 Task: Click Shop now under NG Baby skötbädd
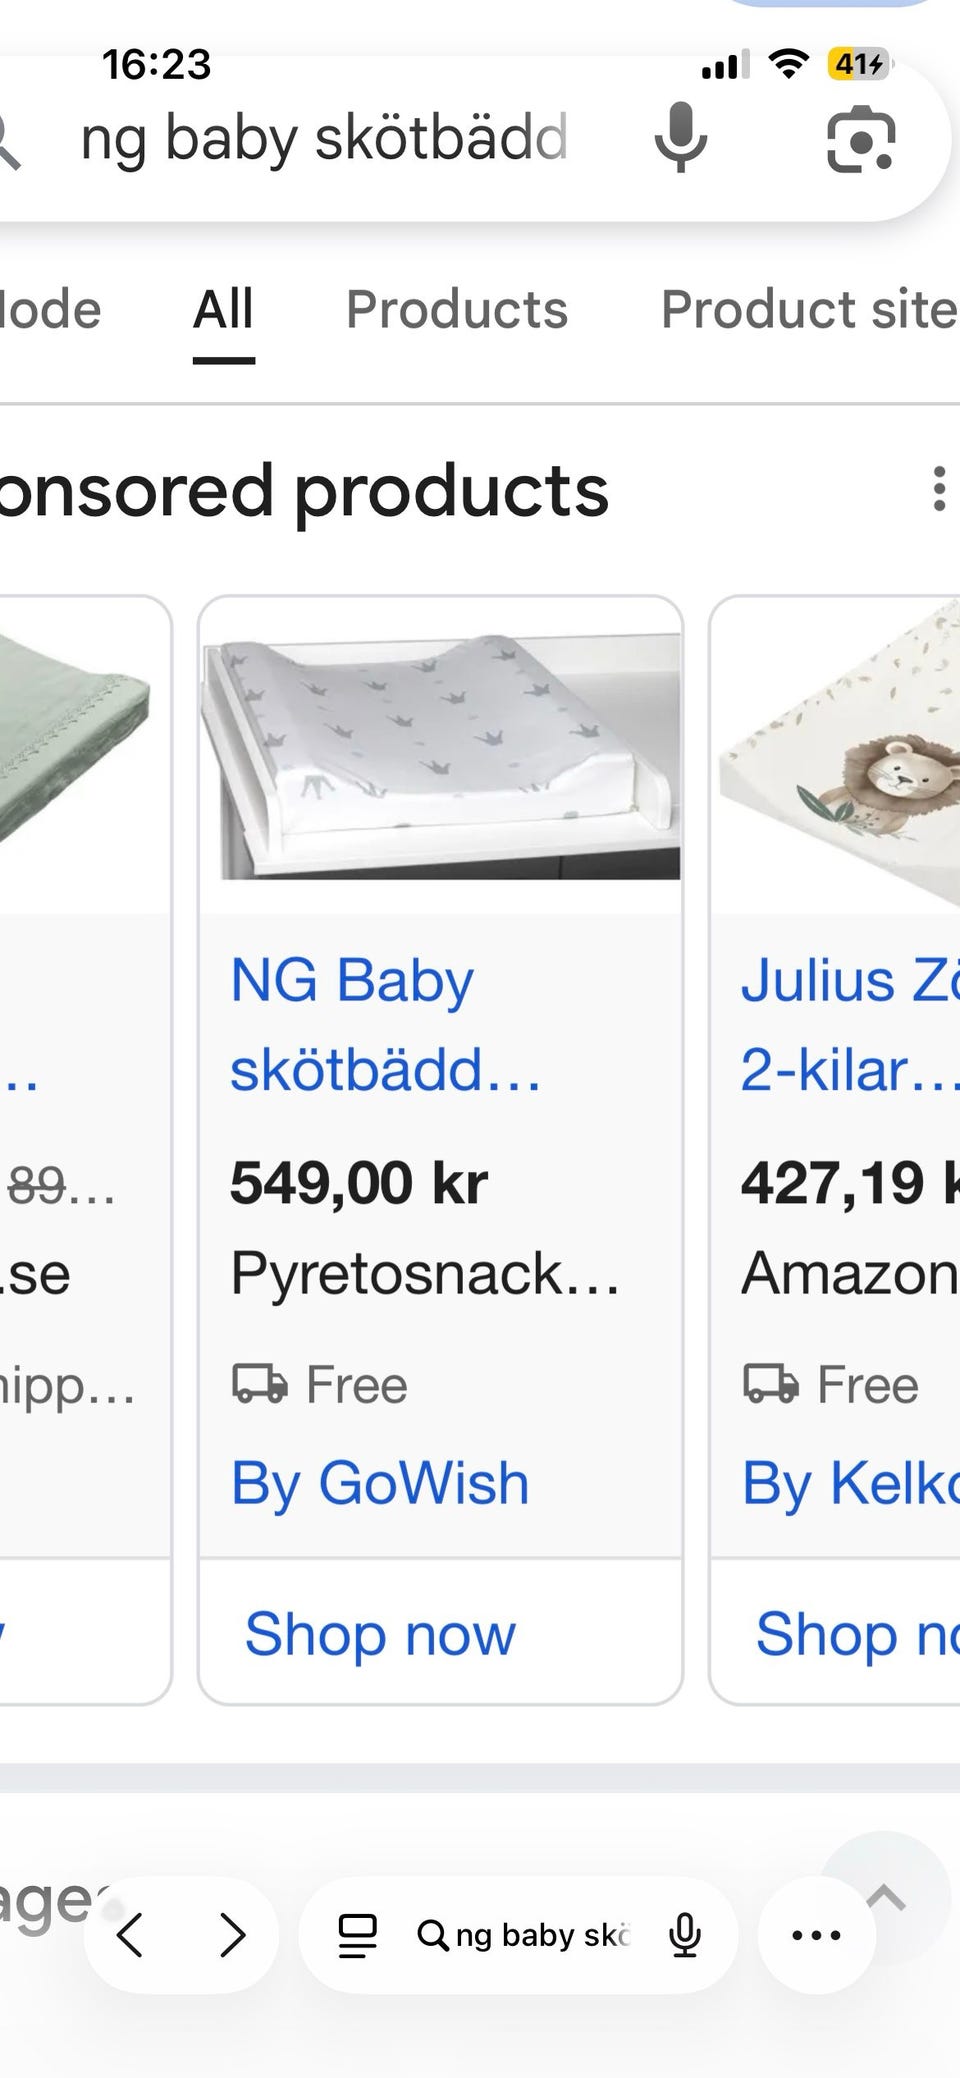(x=380, y=1634)
